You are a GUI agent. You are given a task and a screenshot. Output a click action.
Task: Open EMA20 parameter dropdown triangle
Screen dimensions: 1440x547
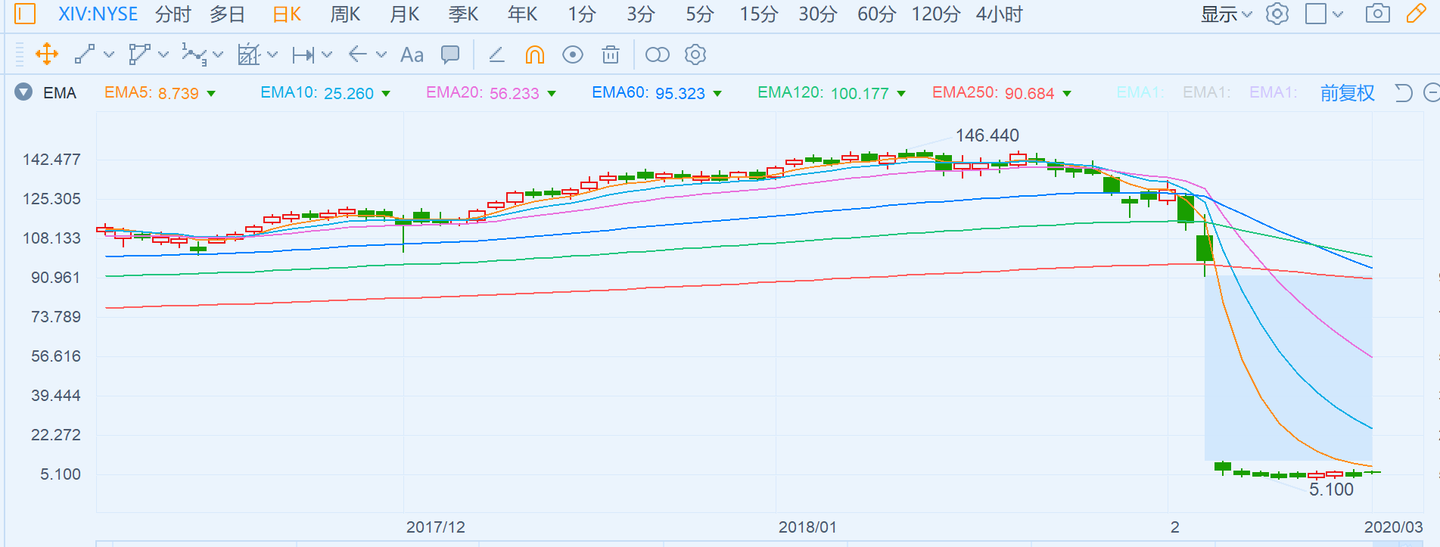point(550,94)
